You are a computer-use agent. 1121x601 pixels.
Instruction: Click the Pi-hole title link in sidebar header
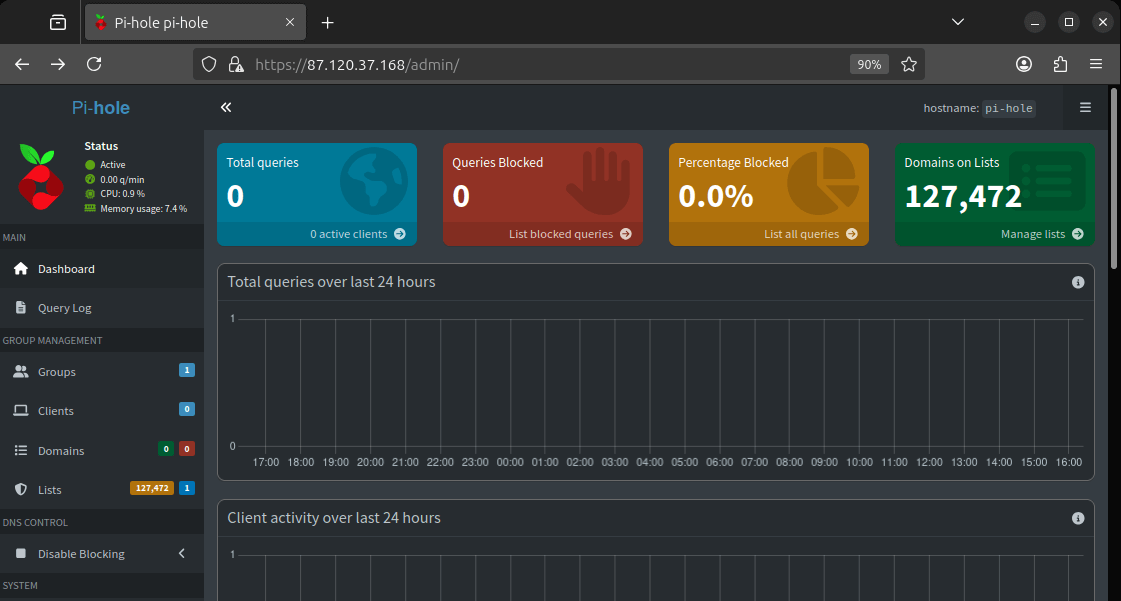101,108
